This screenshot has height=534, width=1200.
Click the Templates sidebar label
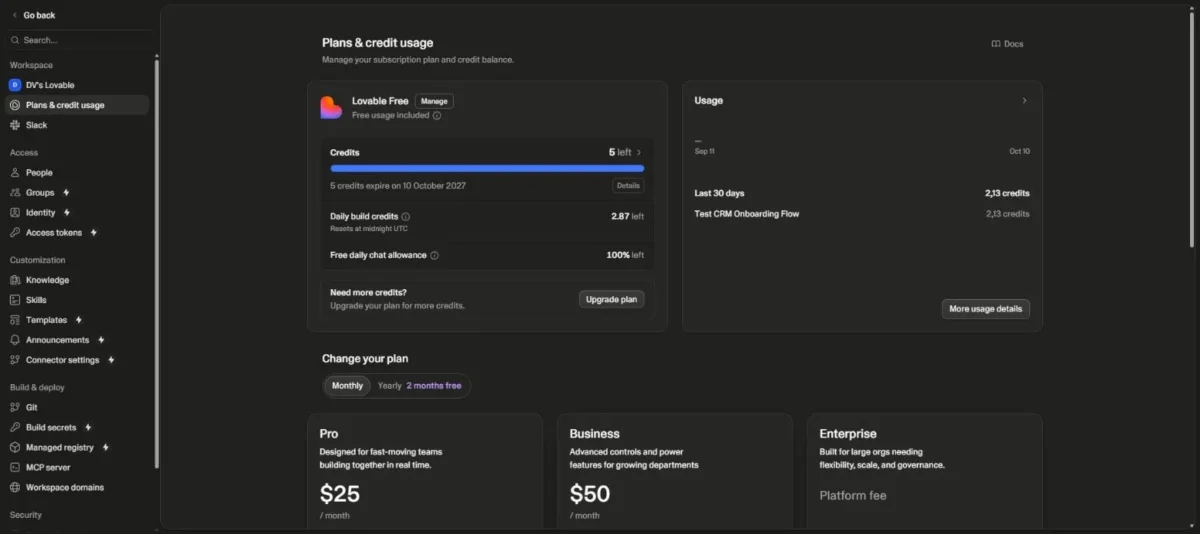[46, 320]
